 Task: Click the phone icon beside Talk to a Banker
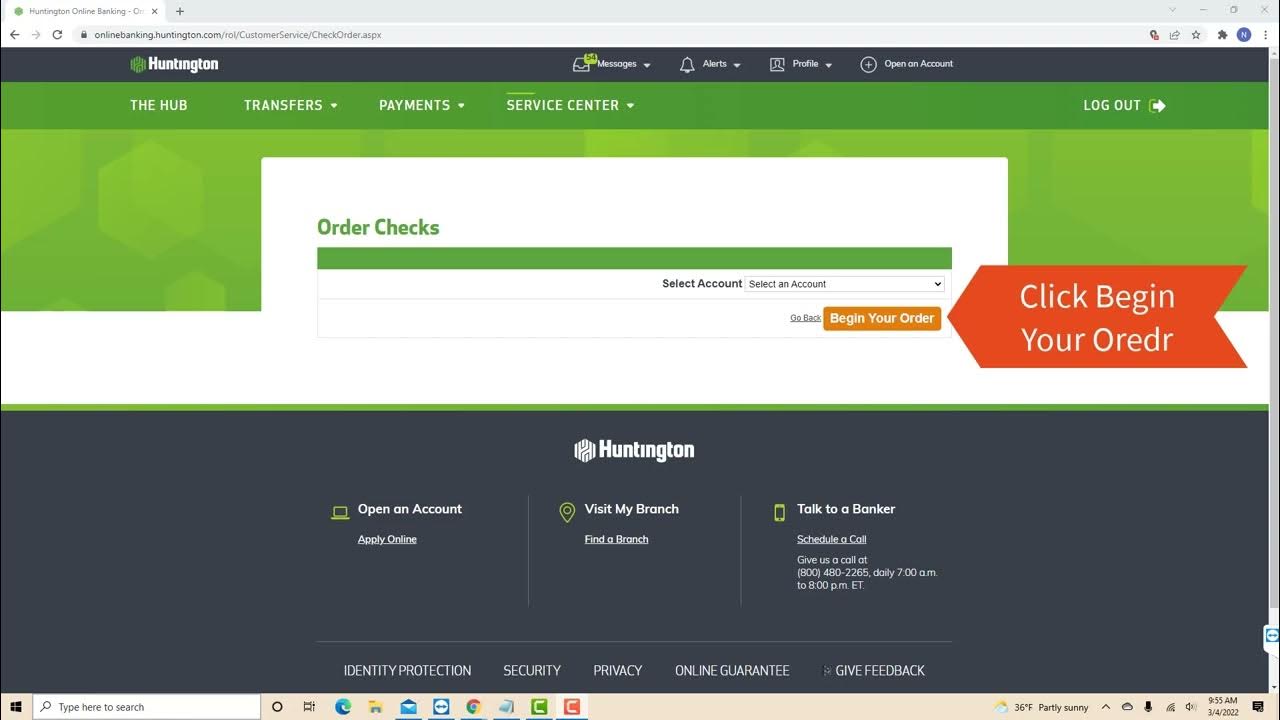(780, 512)
